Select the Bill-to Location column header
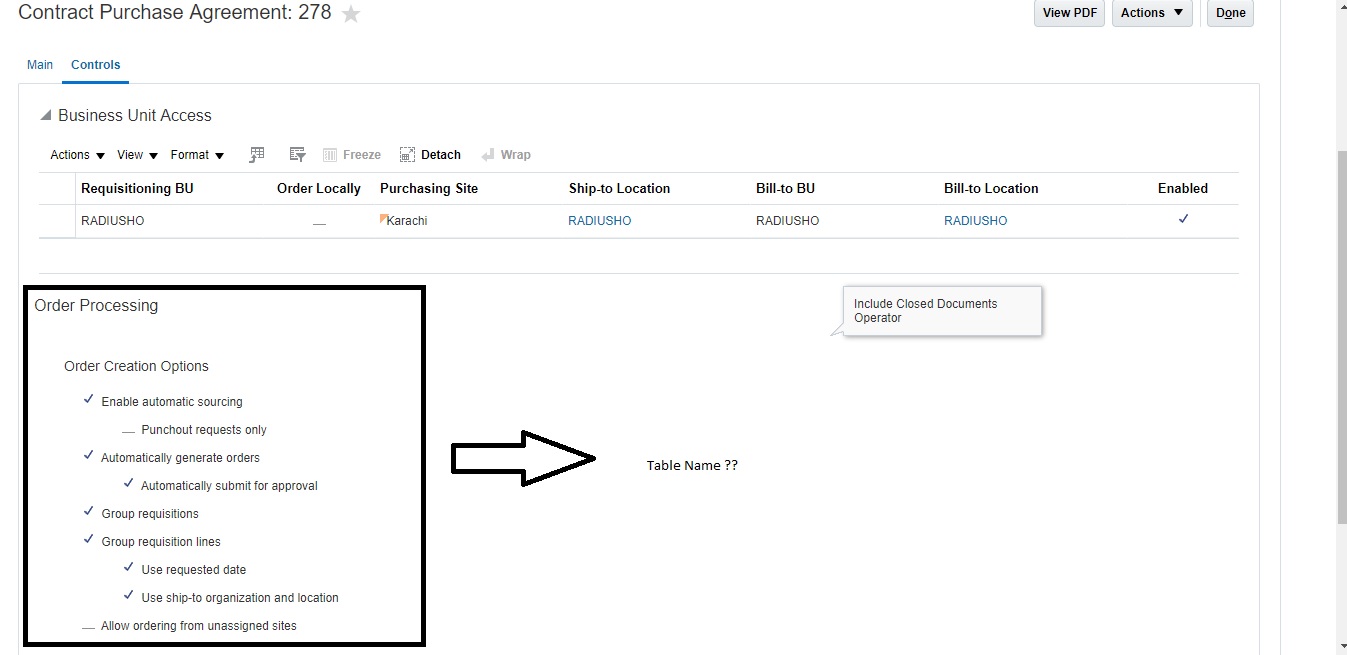 coord(991,188)
